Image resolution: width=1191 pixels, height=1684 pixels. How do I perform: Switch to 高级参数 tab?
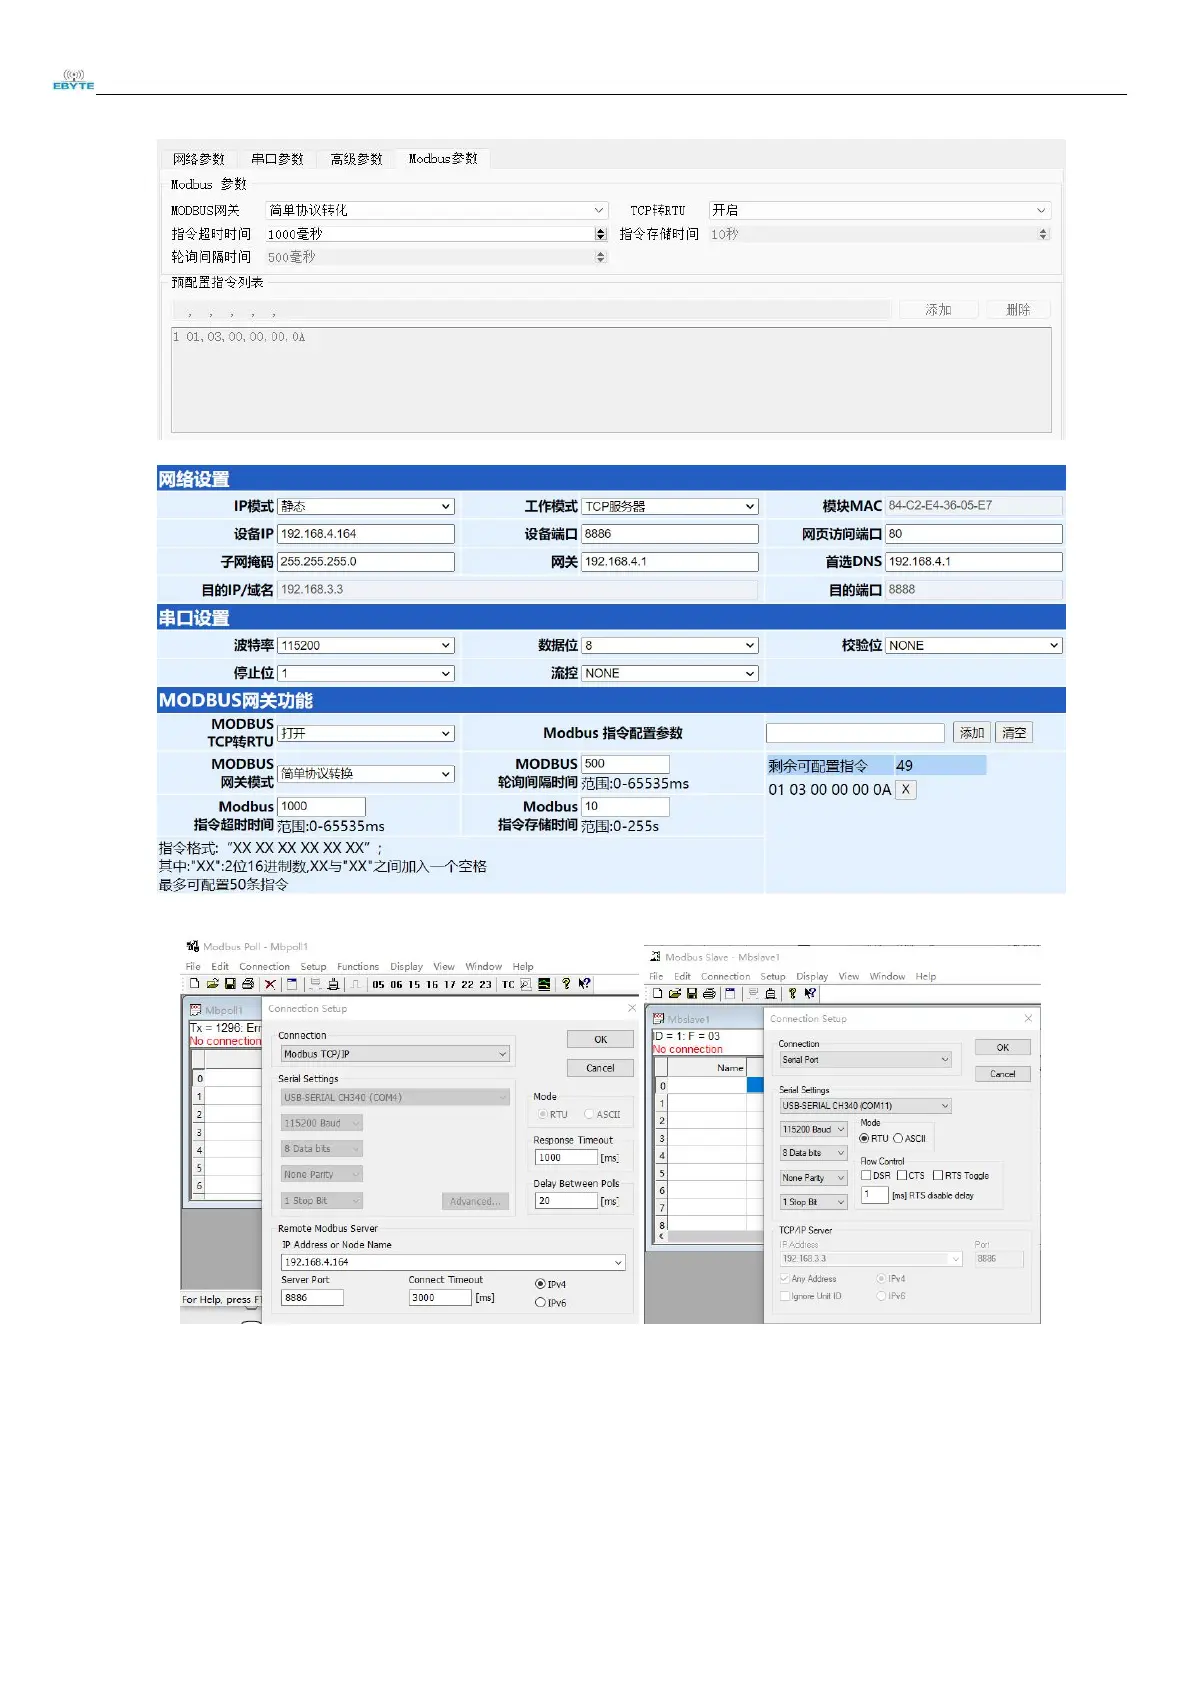click(x=356, y=159)
